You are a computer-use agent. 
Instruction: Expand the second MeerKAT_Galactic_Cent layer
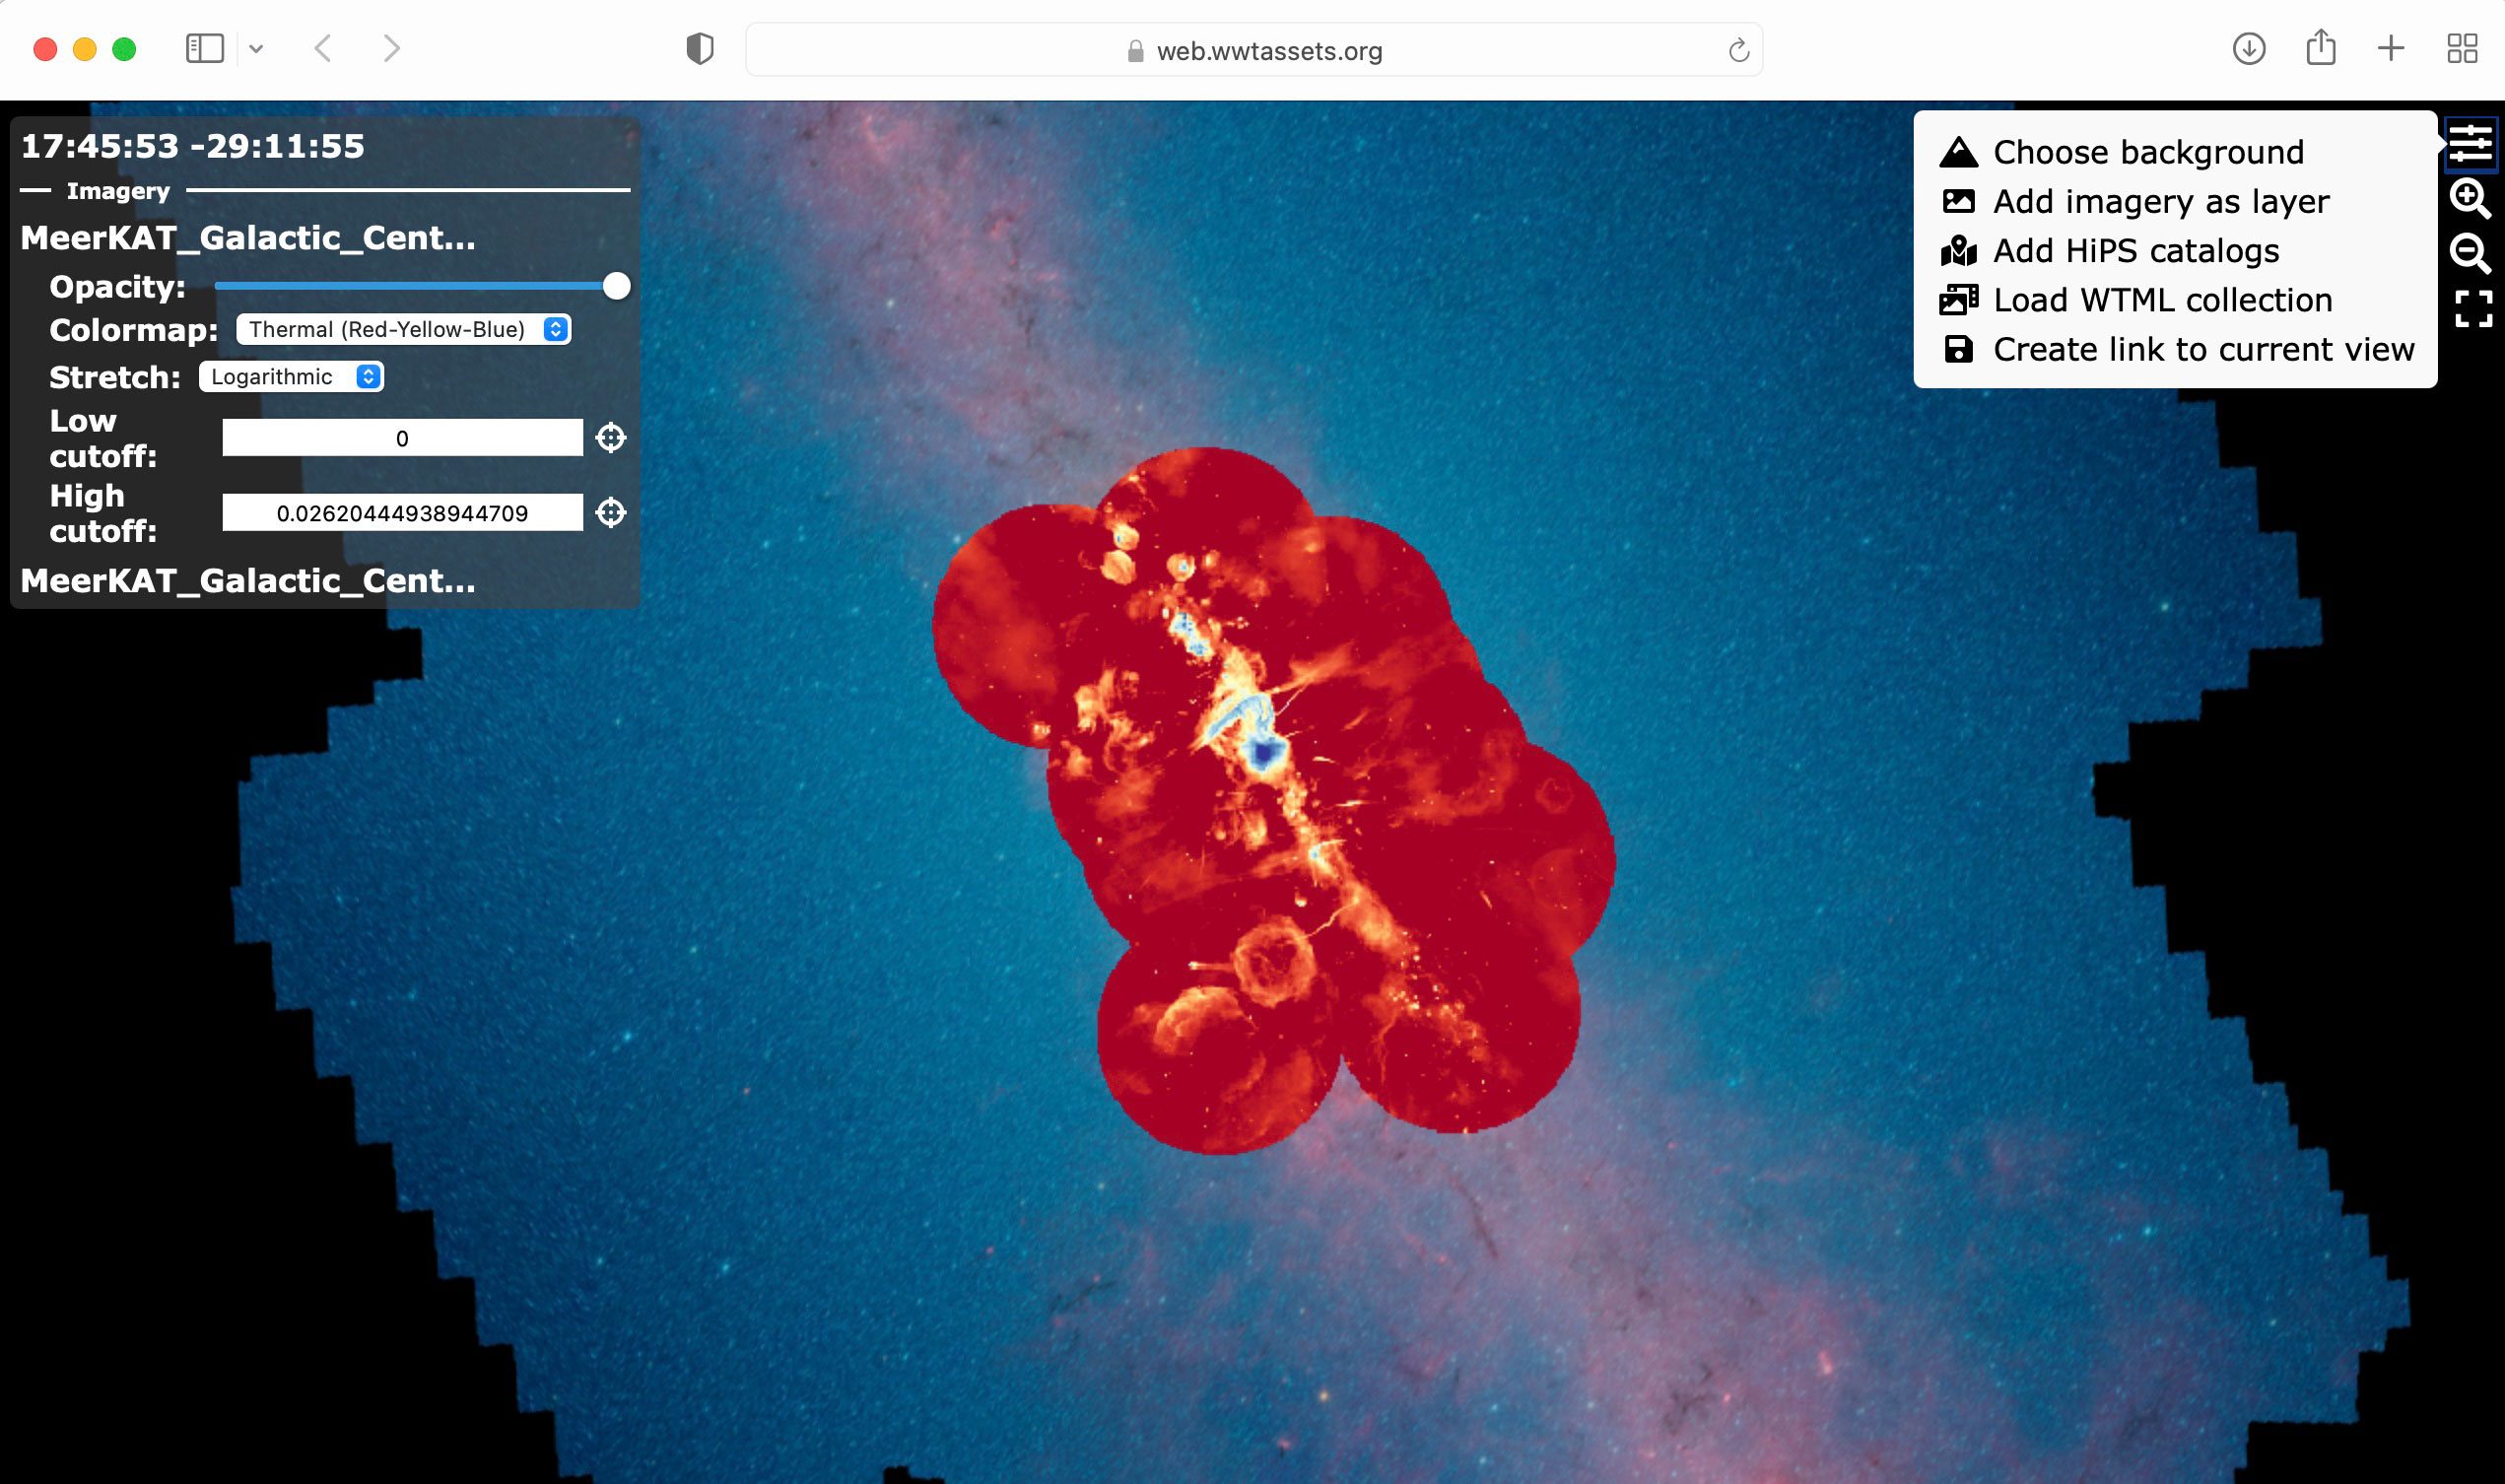point(248,581)
